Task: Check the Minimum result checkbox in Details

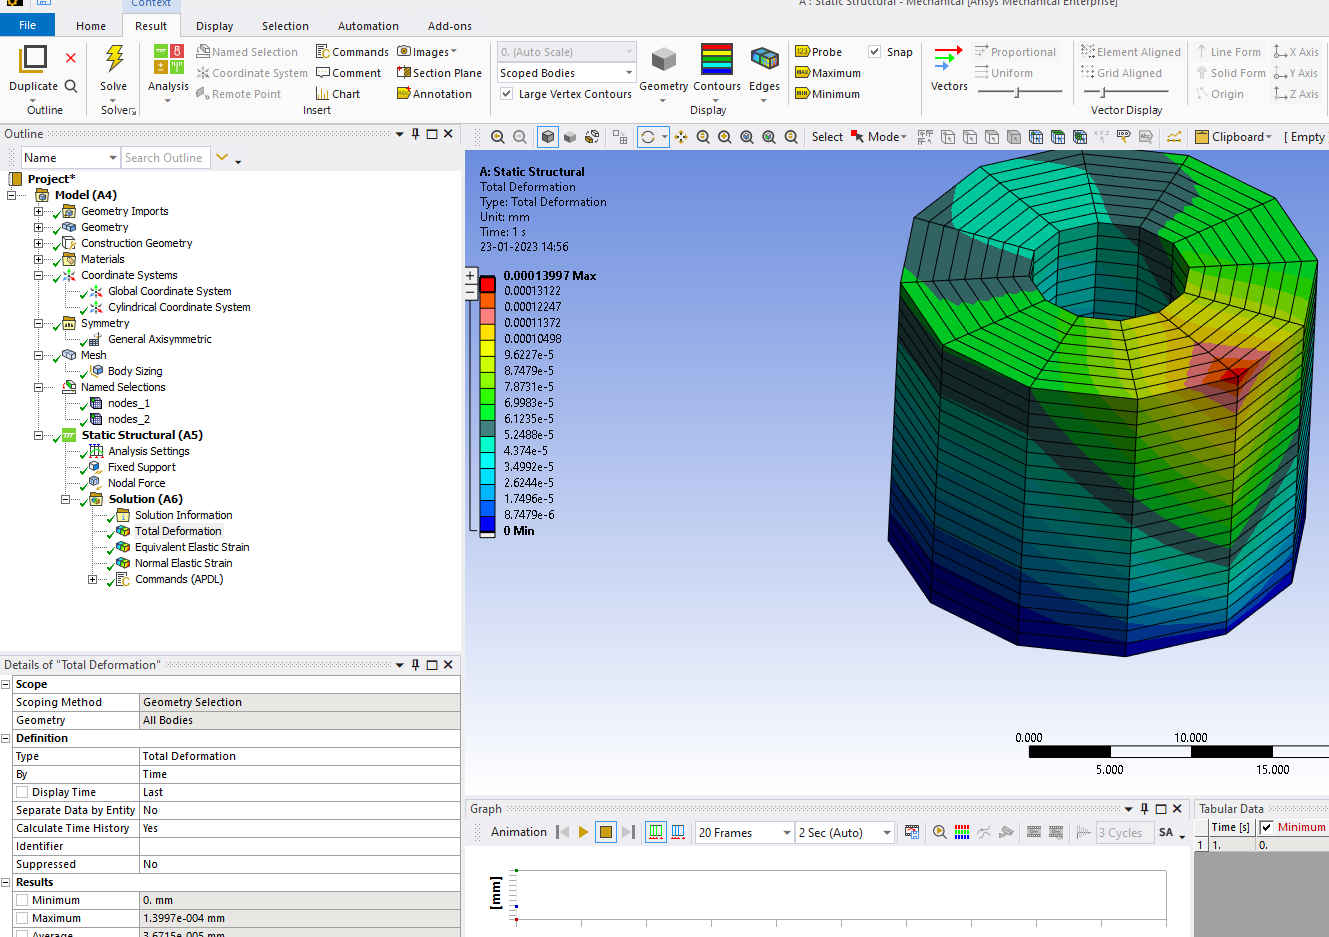Action: pos(22,900)
